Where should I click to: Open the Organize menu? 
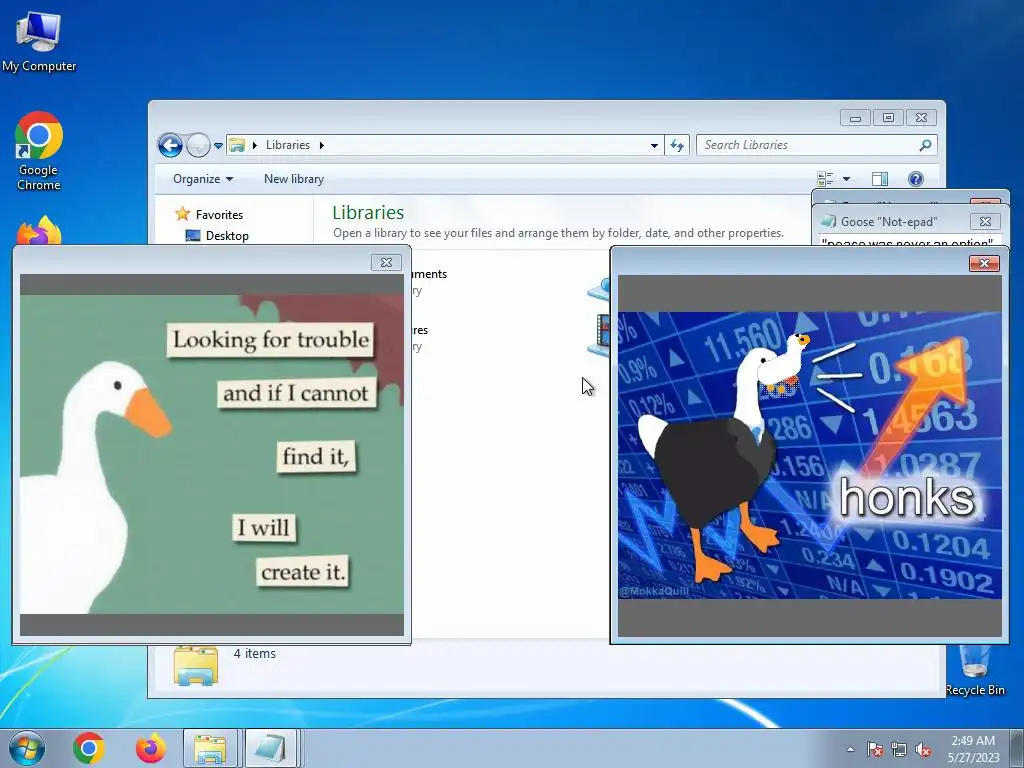coord(202,179)
